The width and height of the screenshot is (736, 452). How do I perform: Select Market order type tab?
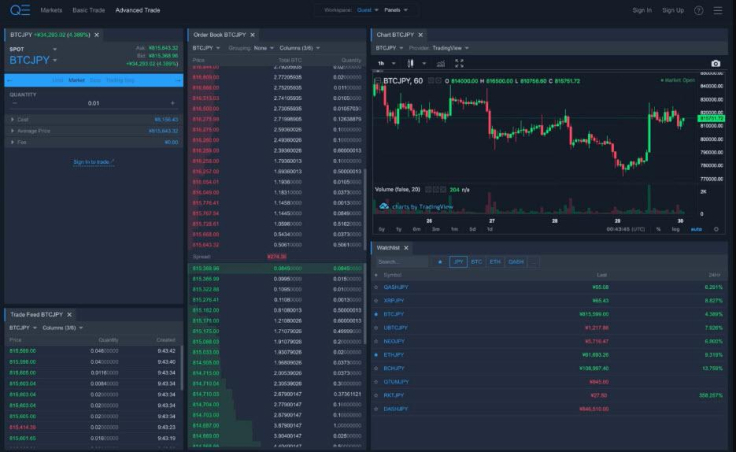click(77, 80)
